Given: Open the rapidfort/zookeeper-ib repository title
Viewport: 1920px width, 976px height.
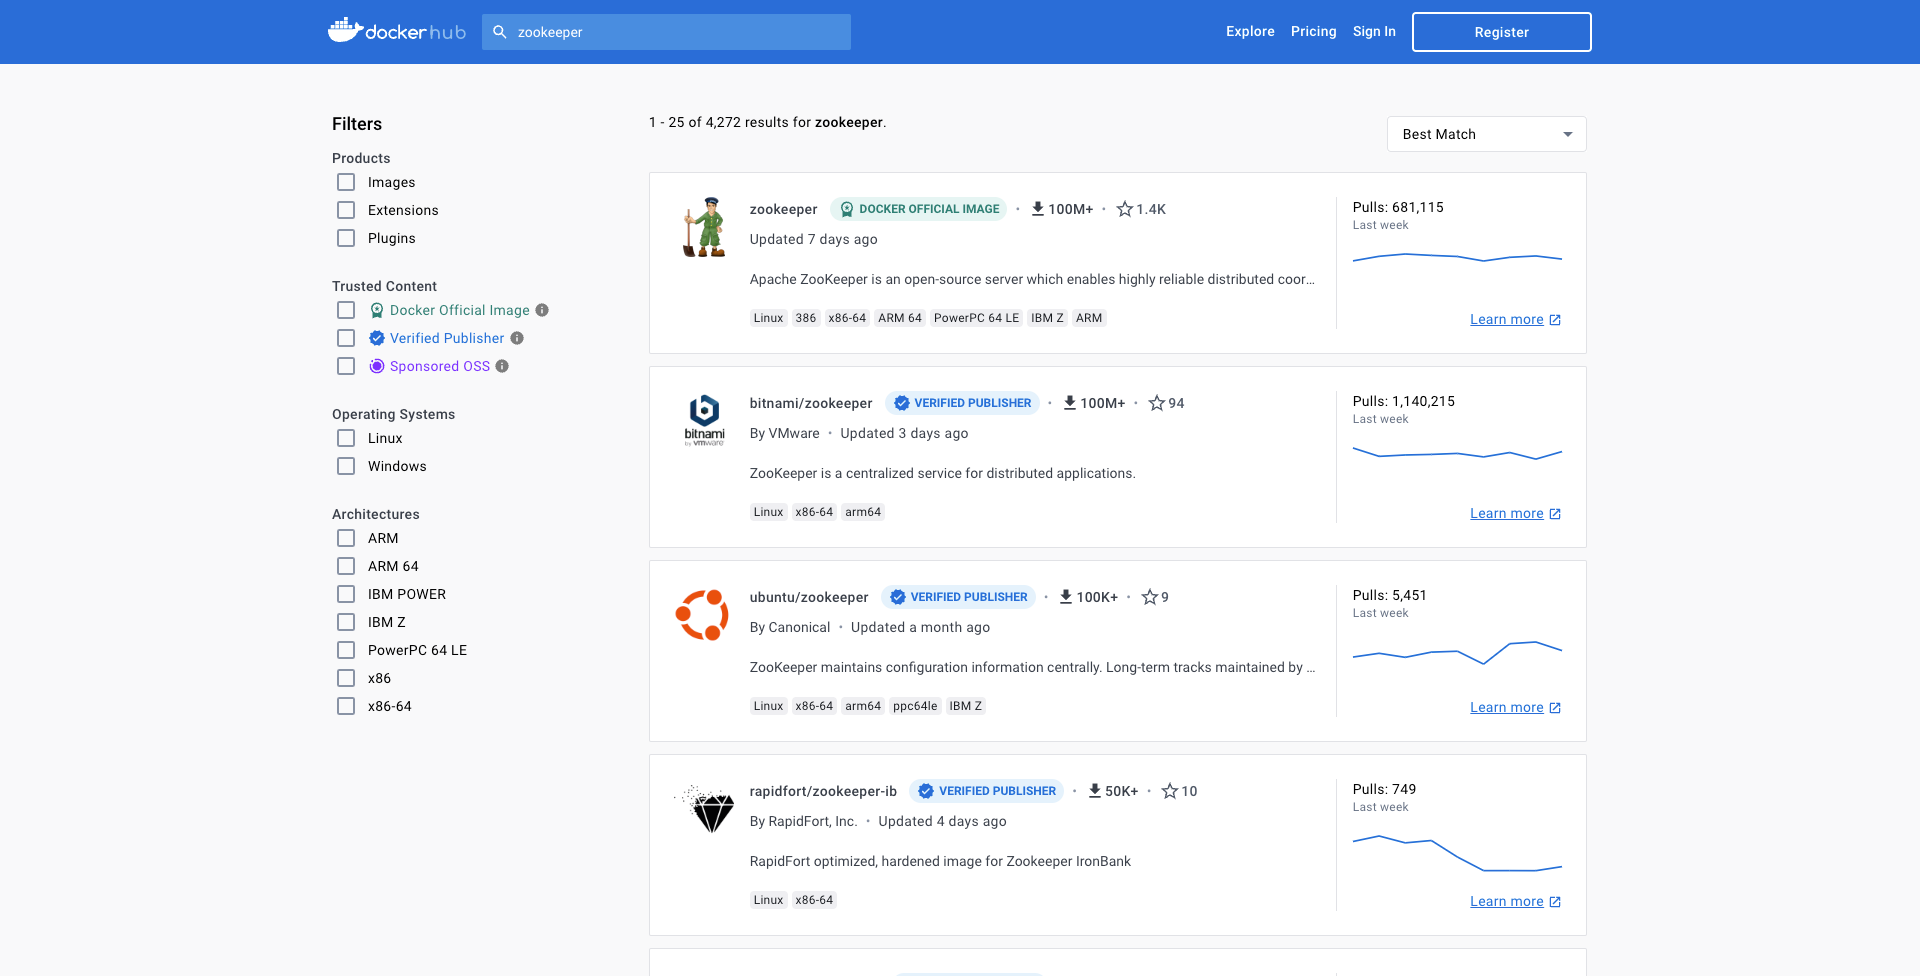Looking at the screenshot, I should coord(823,791).
